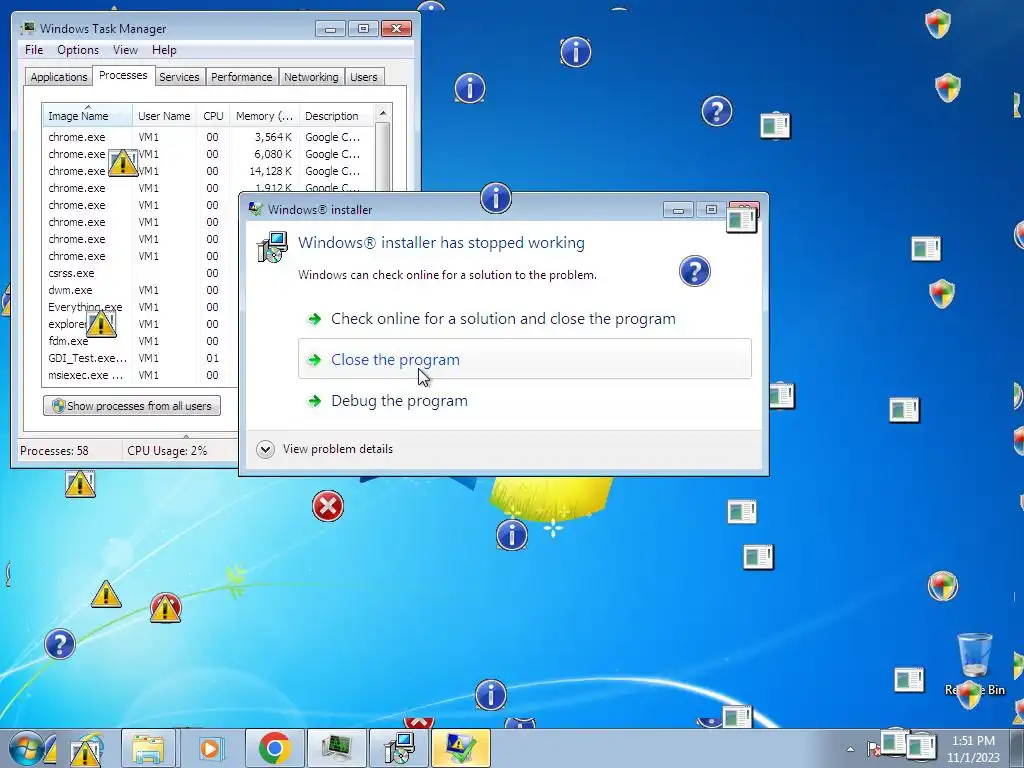This screenshot has width=1024, height=768.
Task: Select the GDI_Test.exe process row
Action: tap(141, 358)
